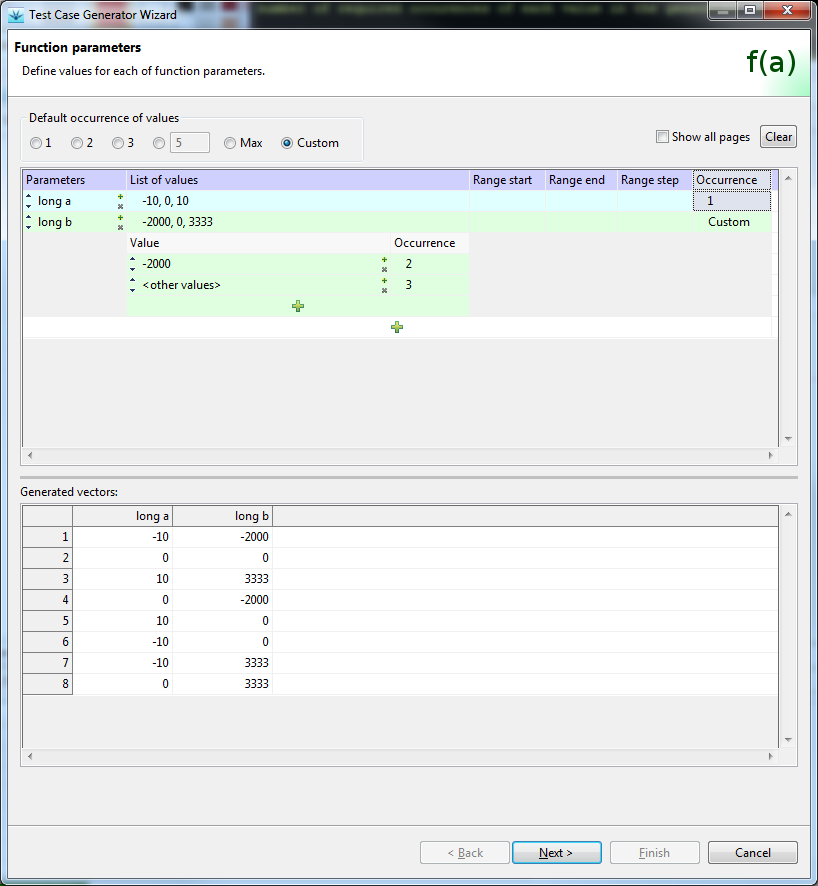Click the small plus icon beside long a
Image resolution: width=818 pixels, height=886 pixels.
pyautogui.click(x=120, y=197)
